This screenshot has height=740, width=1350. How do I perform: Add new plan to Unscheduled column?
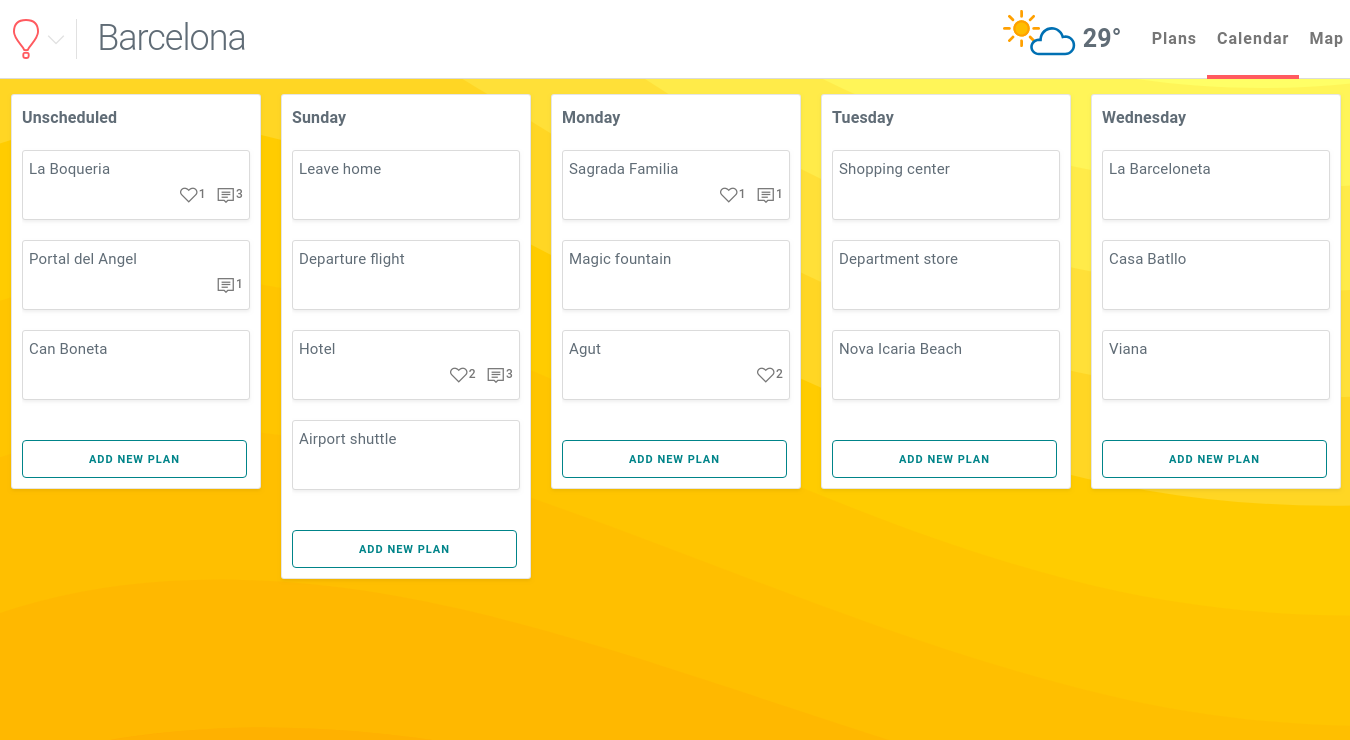click(134, 459)
